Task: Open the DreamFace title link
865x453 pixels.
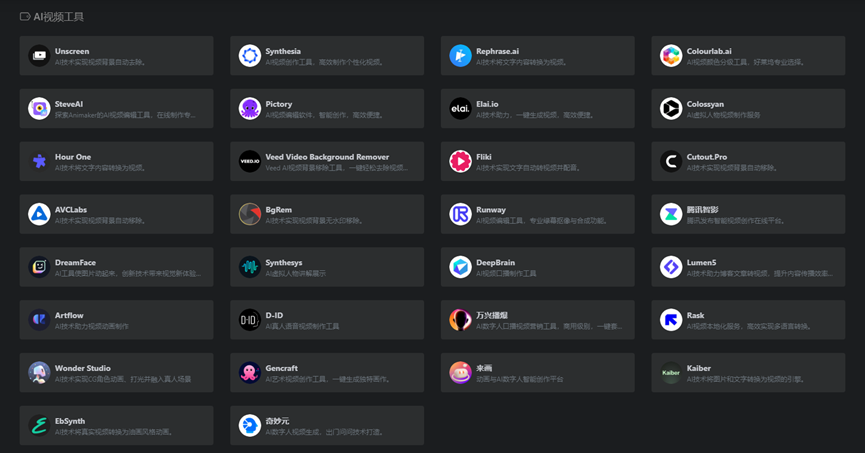Action: point(75,263)
